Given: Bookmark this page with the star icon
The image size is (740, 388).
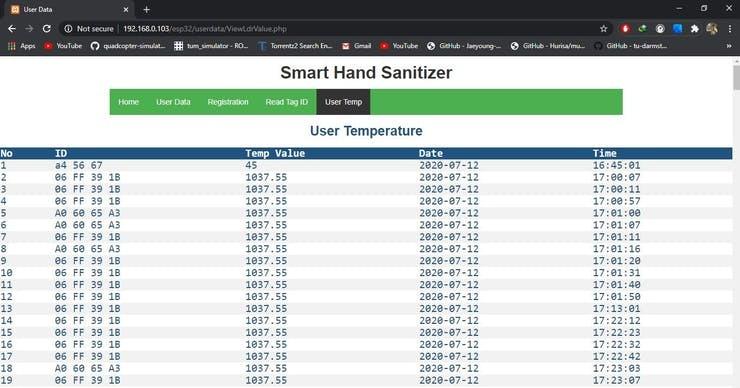Looking at the screenshot, I should pyautogui.click(x=603, y=29).
